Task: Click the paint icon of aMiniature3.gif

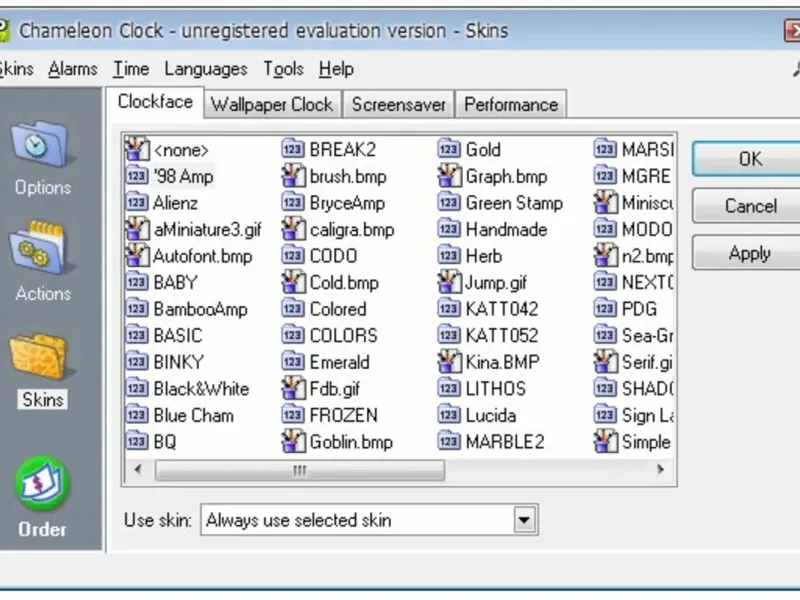Action: 137,229
